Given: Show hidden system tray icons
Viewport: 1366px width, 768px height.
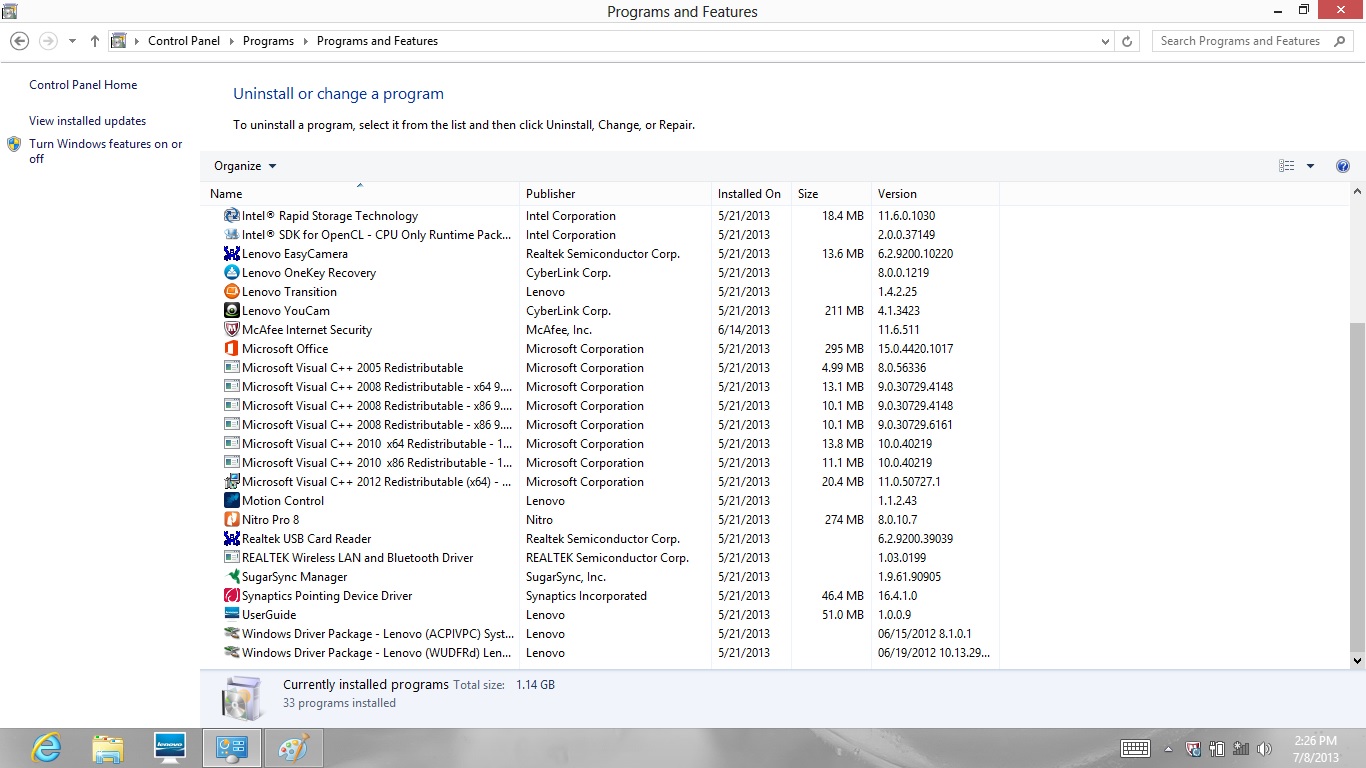Looking at the screenshot, I should click(1168, 749).
